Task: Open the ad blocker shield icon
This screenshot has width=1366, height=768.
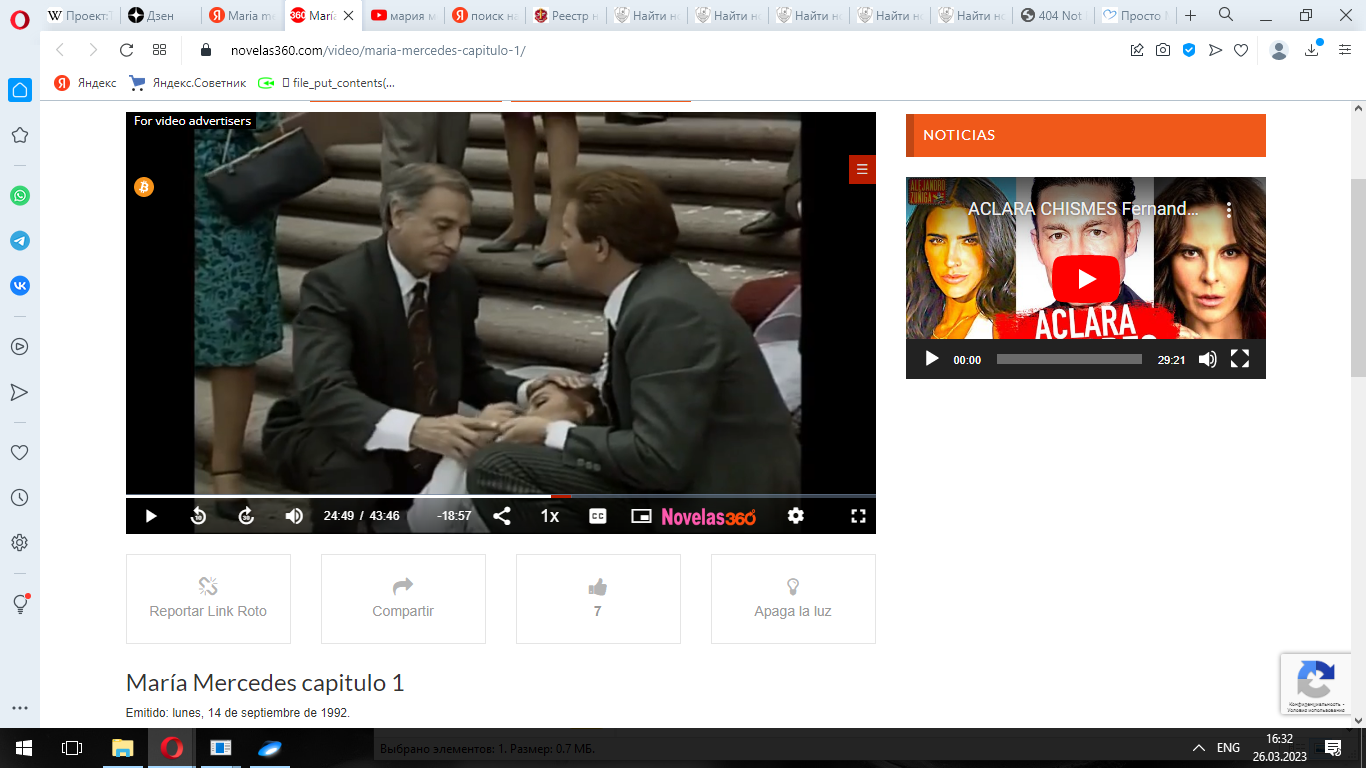Action: pyautogui.click(x=1189, y=50)
